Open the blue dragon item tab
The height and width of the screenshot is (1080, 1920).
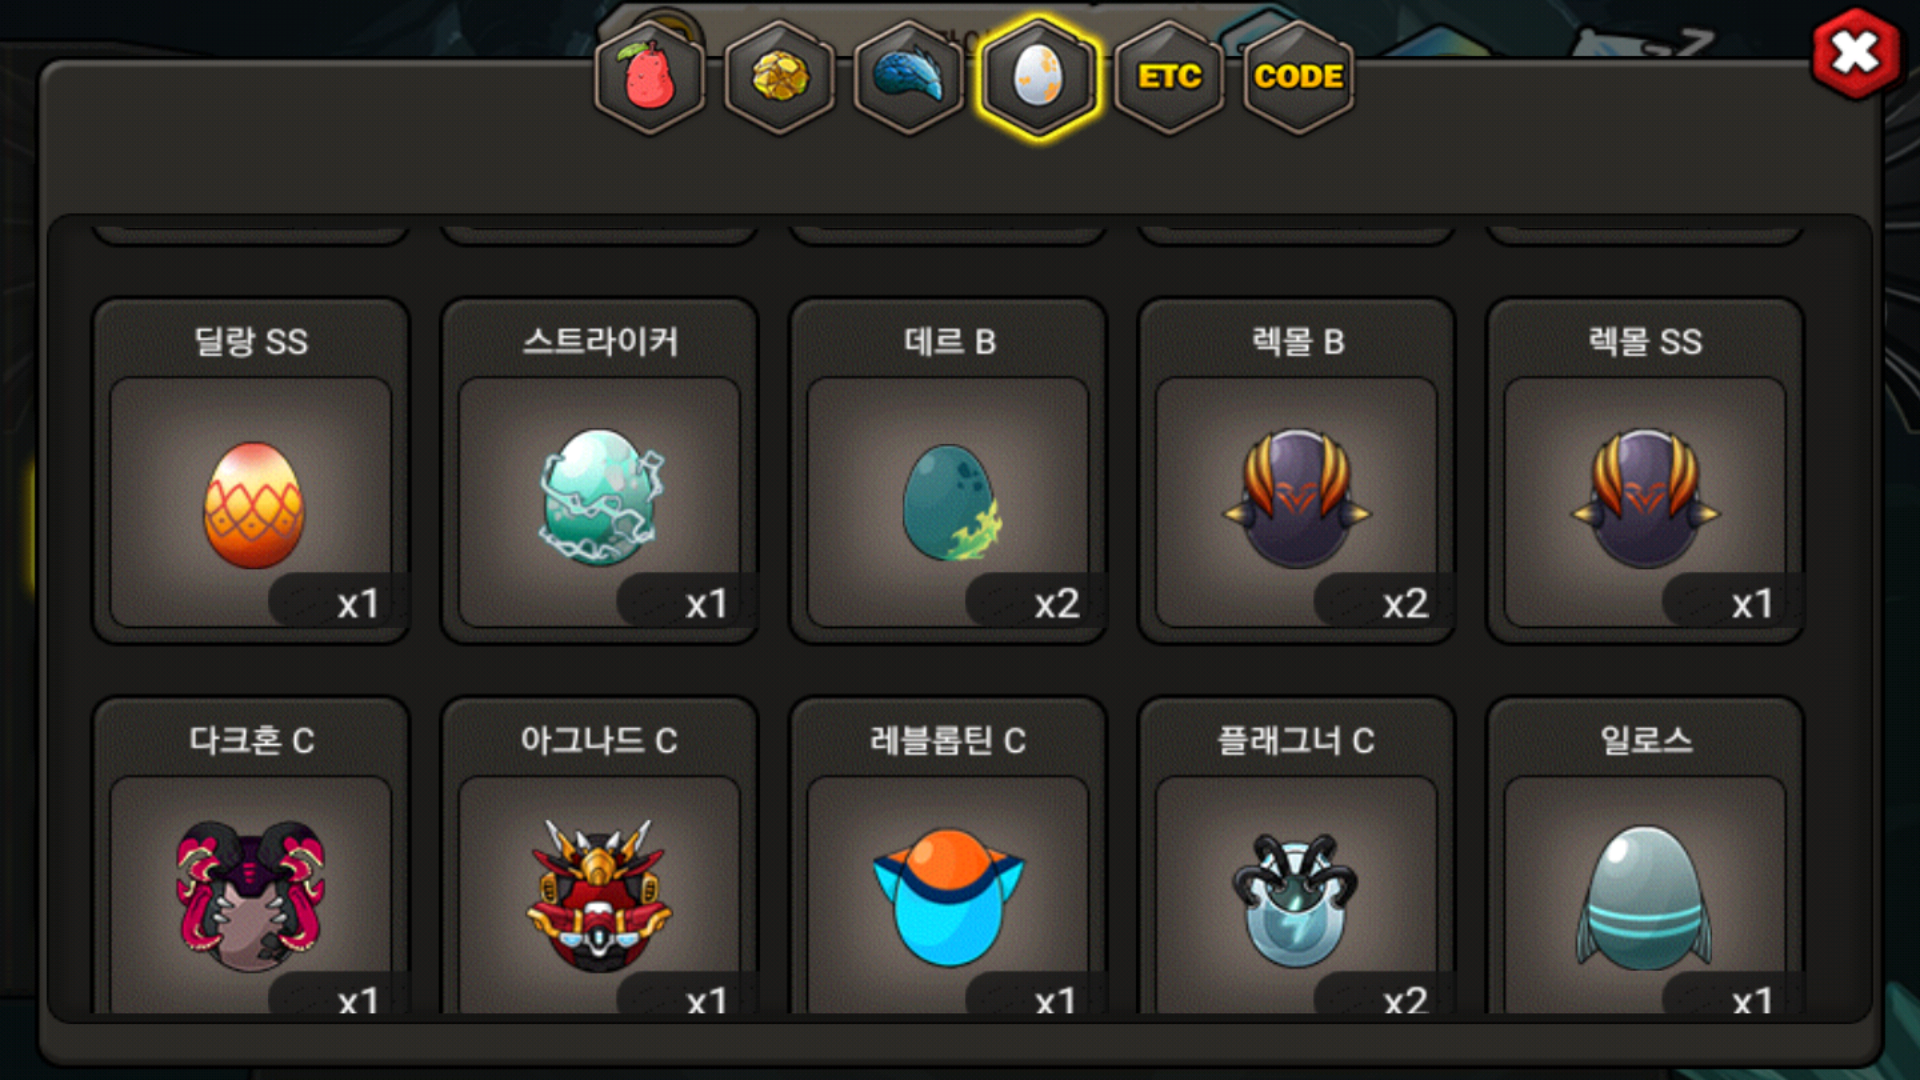(x=909, y=77)
